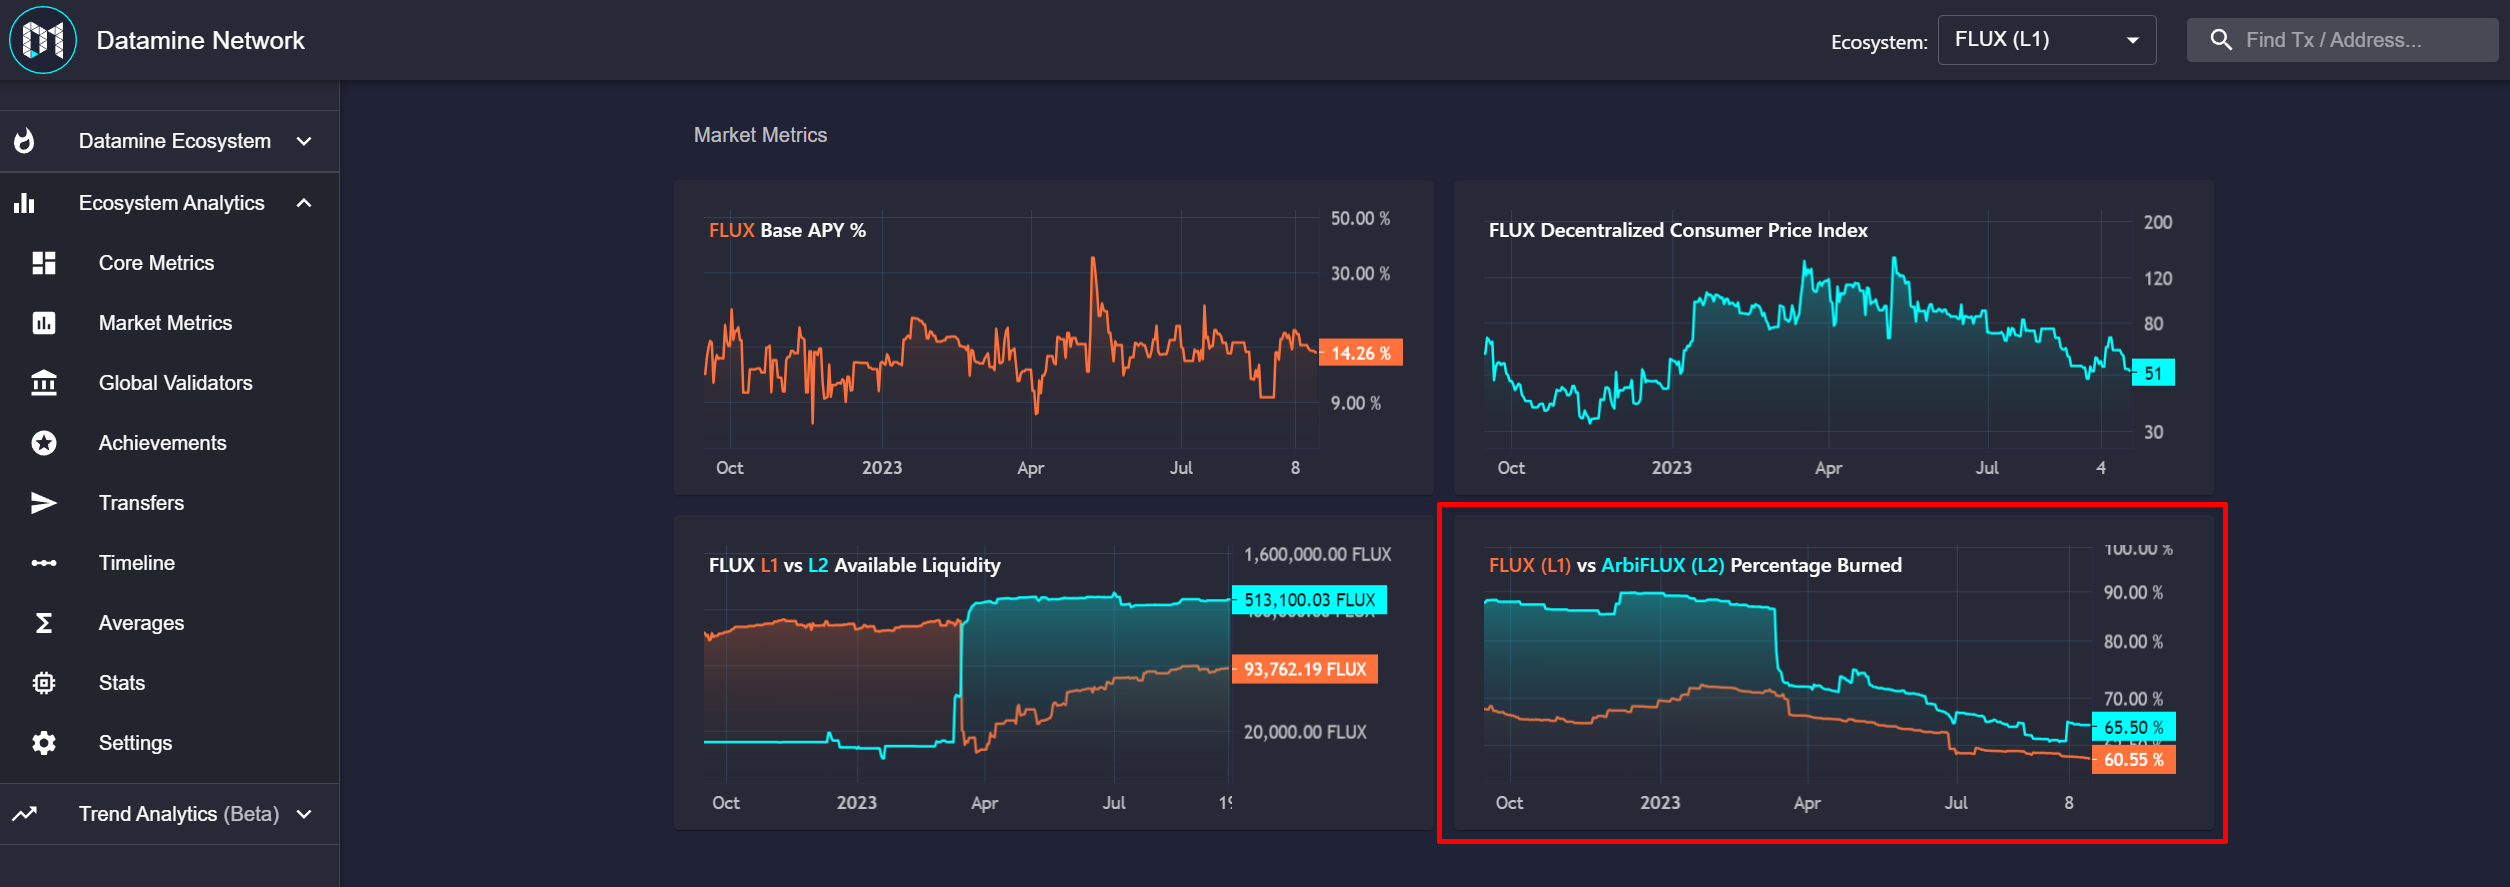
Task: Click the ArbiFLUX (L2) Percentage Burned title
Action: 1695,565
